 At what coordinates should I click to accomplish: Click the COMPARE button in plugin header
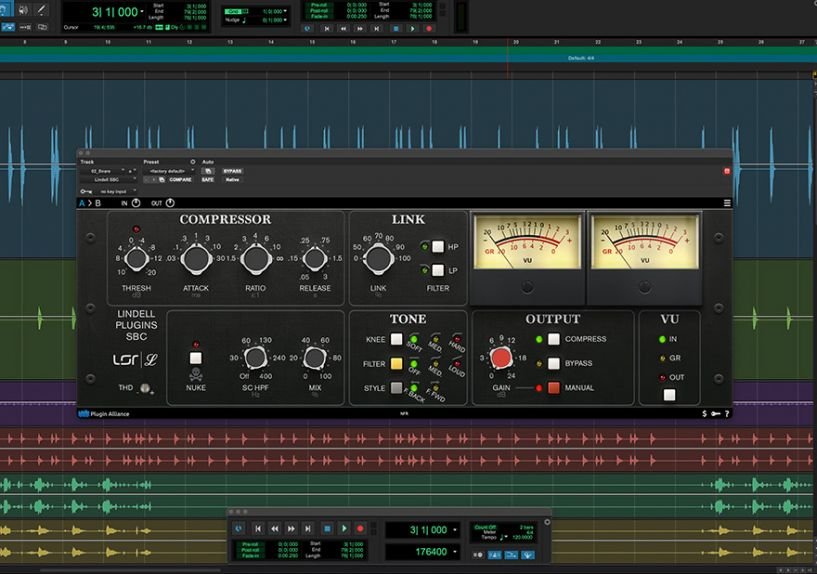180,180
